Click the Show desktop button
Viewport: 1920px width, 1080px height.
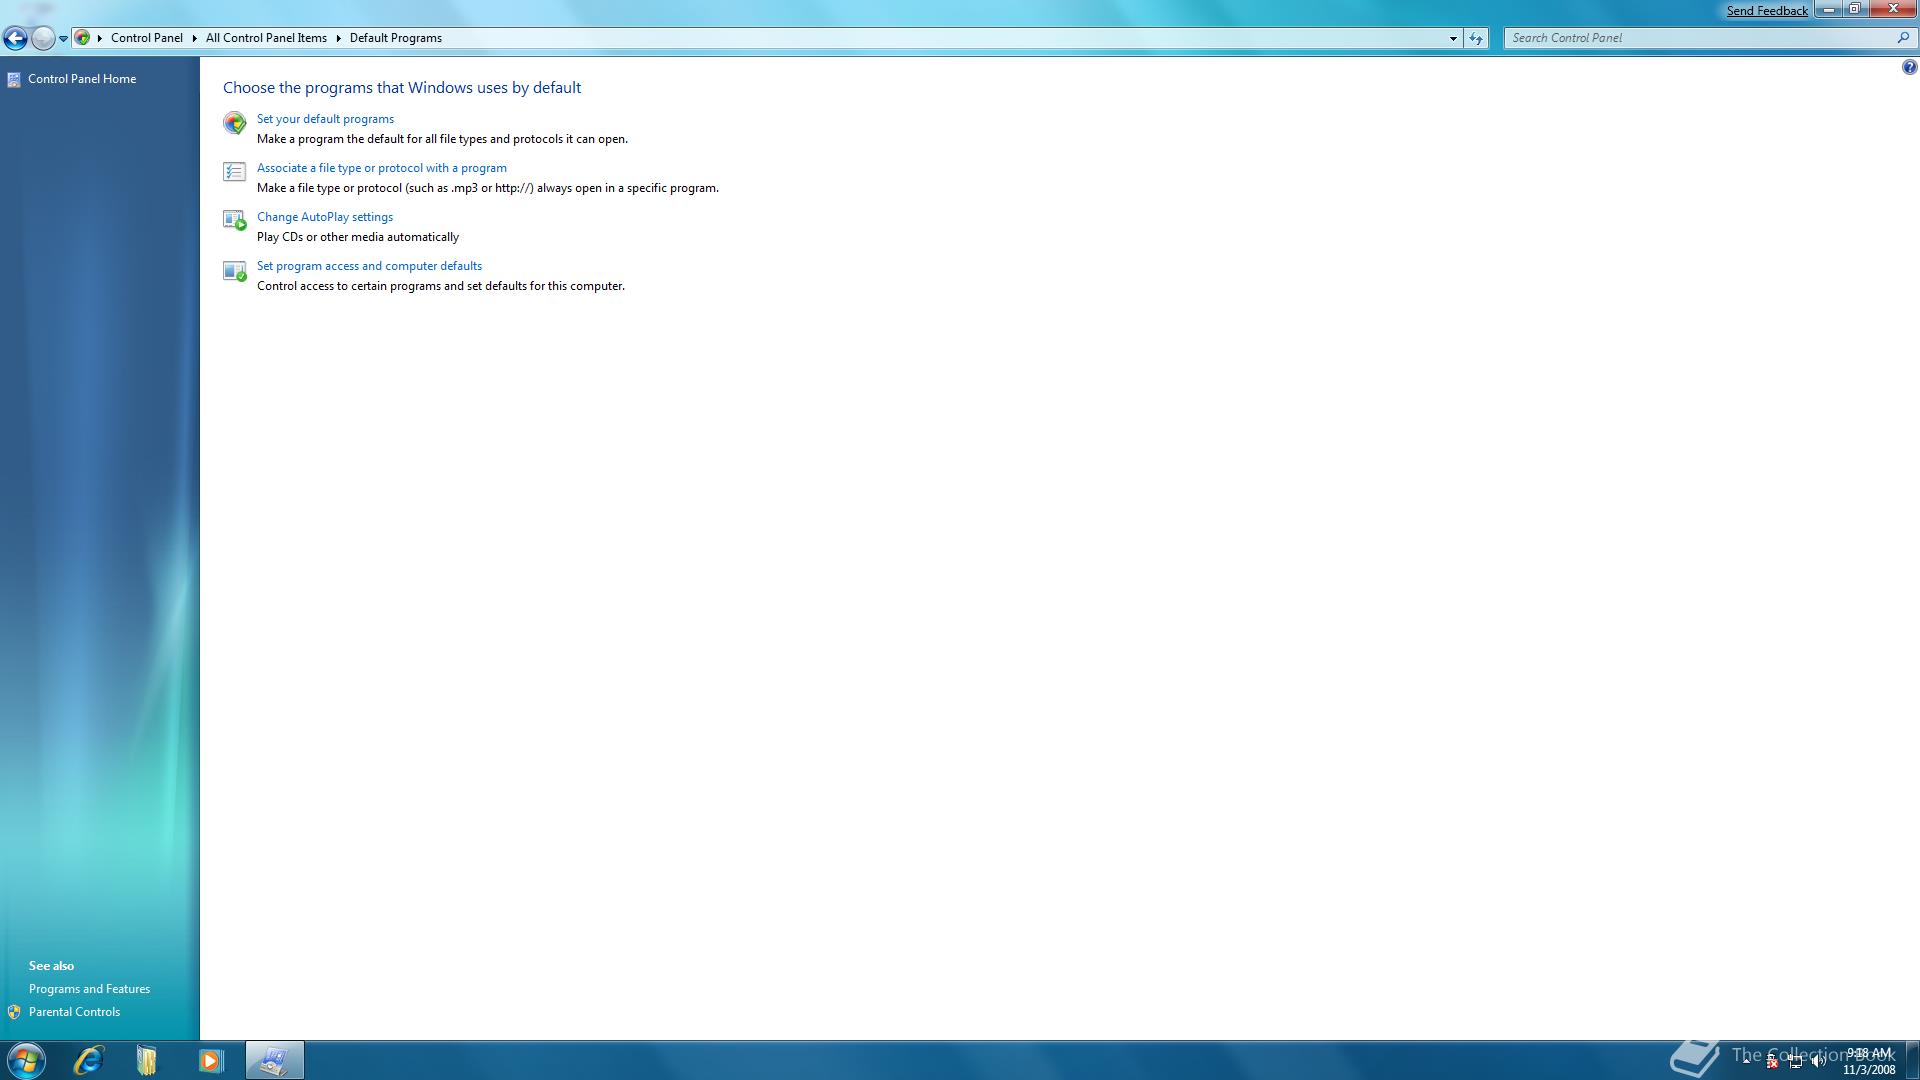[x=1912, y=1060]
